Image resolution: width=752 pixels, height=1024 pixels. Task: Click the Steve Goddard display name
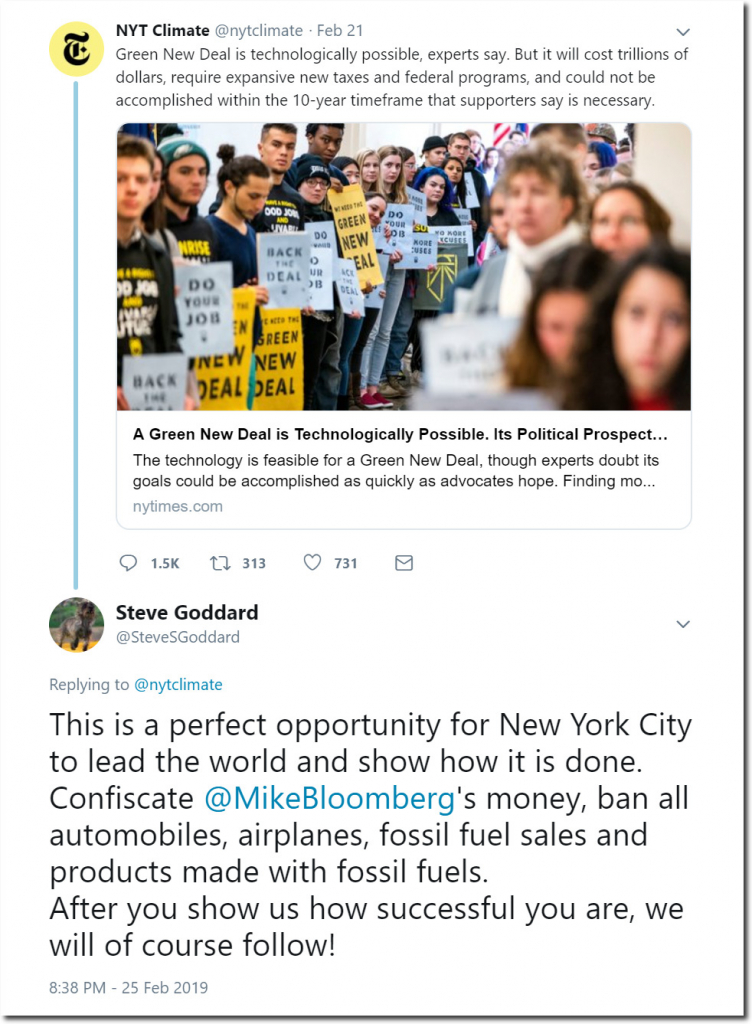[186, 612]
